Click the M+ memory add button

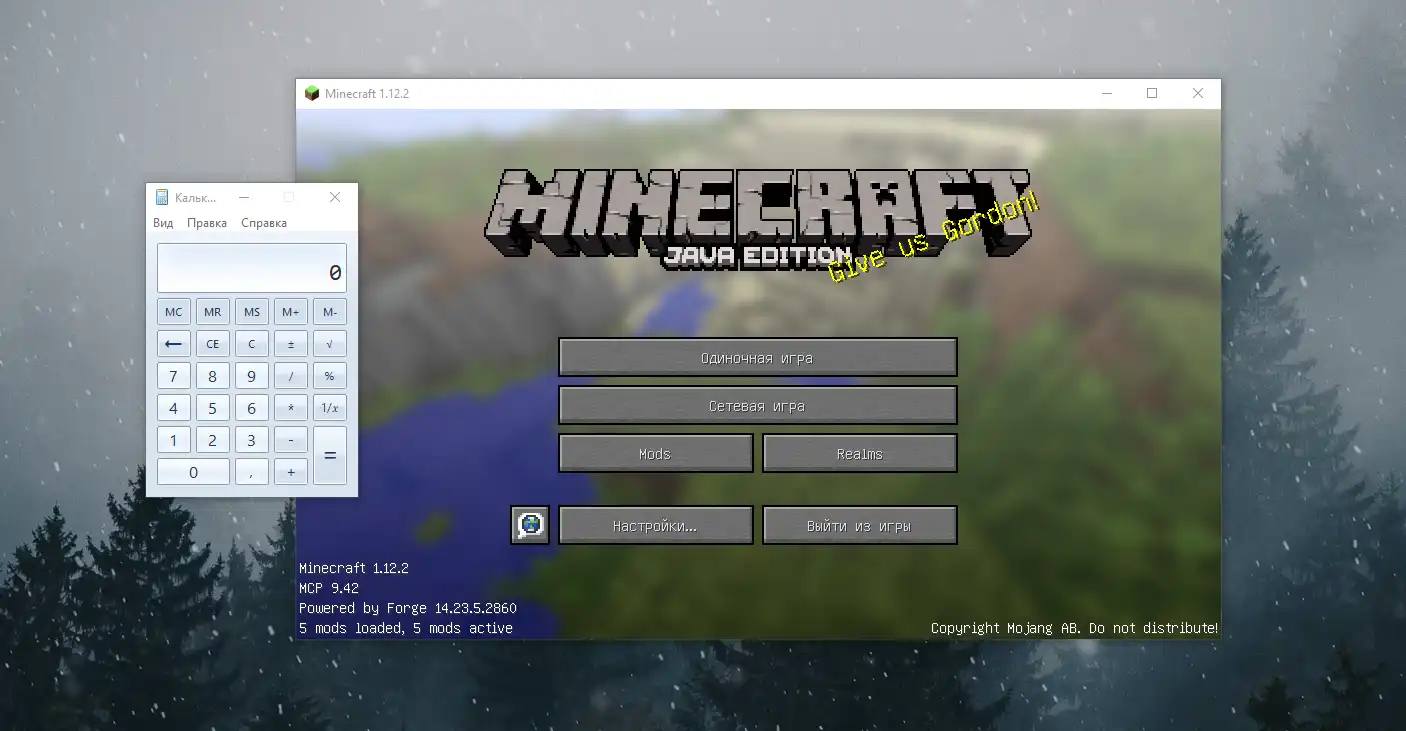(291, 312)
